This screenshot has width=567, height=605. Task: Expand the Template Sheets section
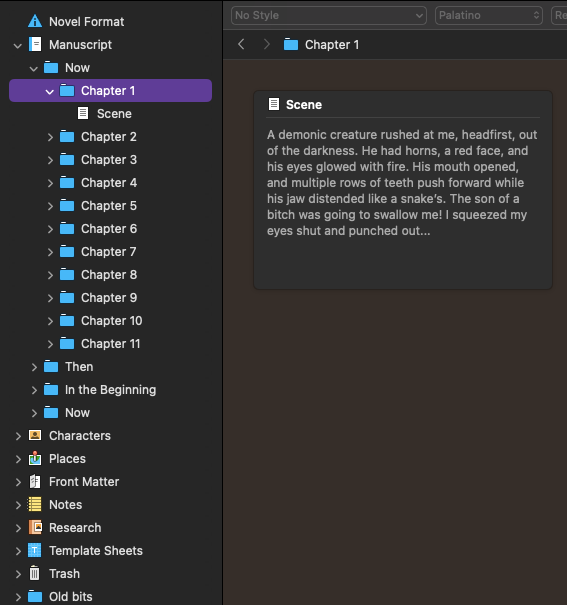click(x=18, y=551)
